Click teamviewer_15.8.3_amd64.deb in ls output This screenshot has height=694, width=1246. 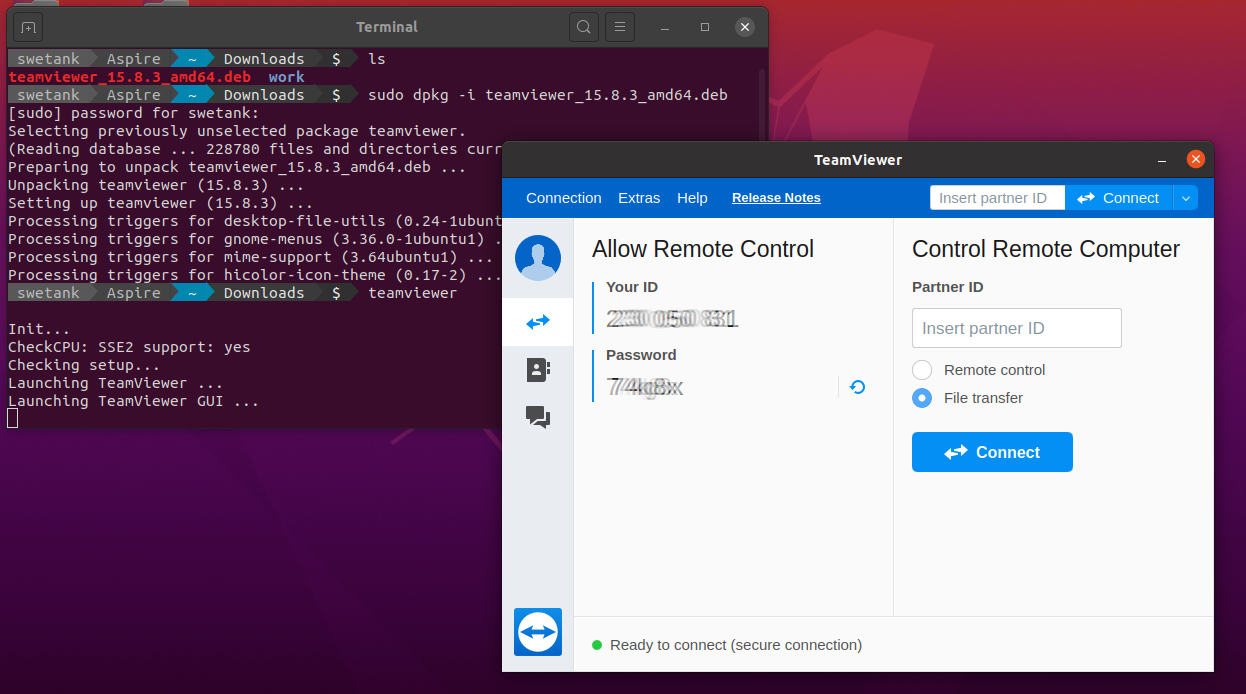130,77
